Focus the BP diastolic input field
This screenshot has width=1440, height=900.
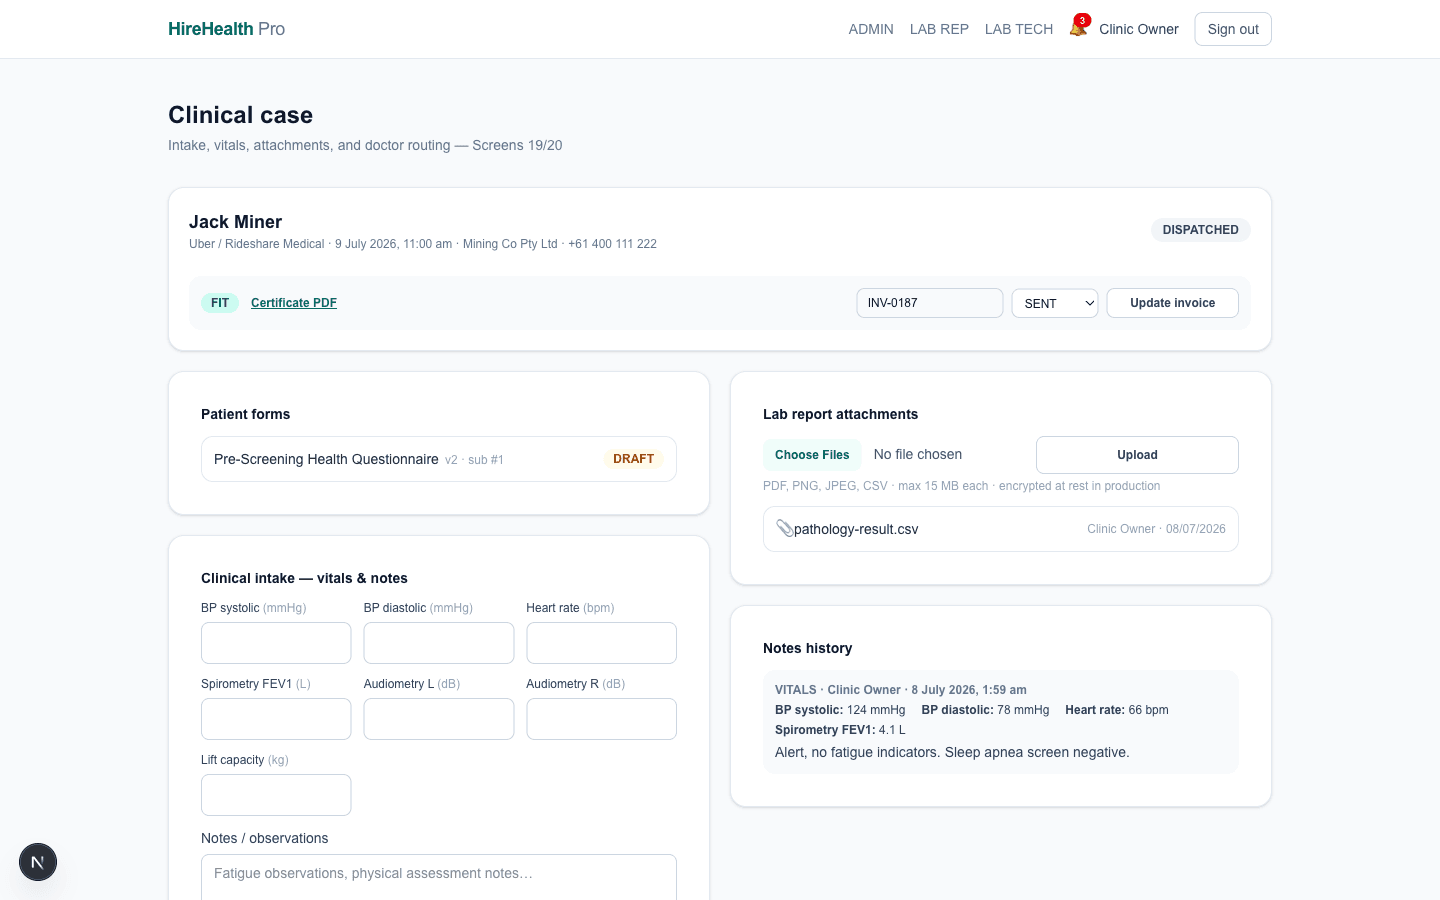(x=439, y=643)
